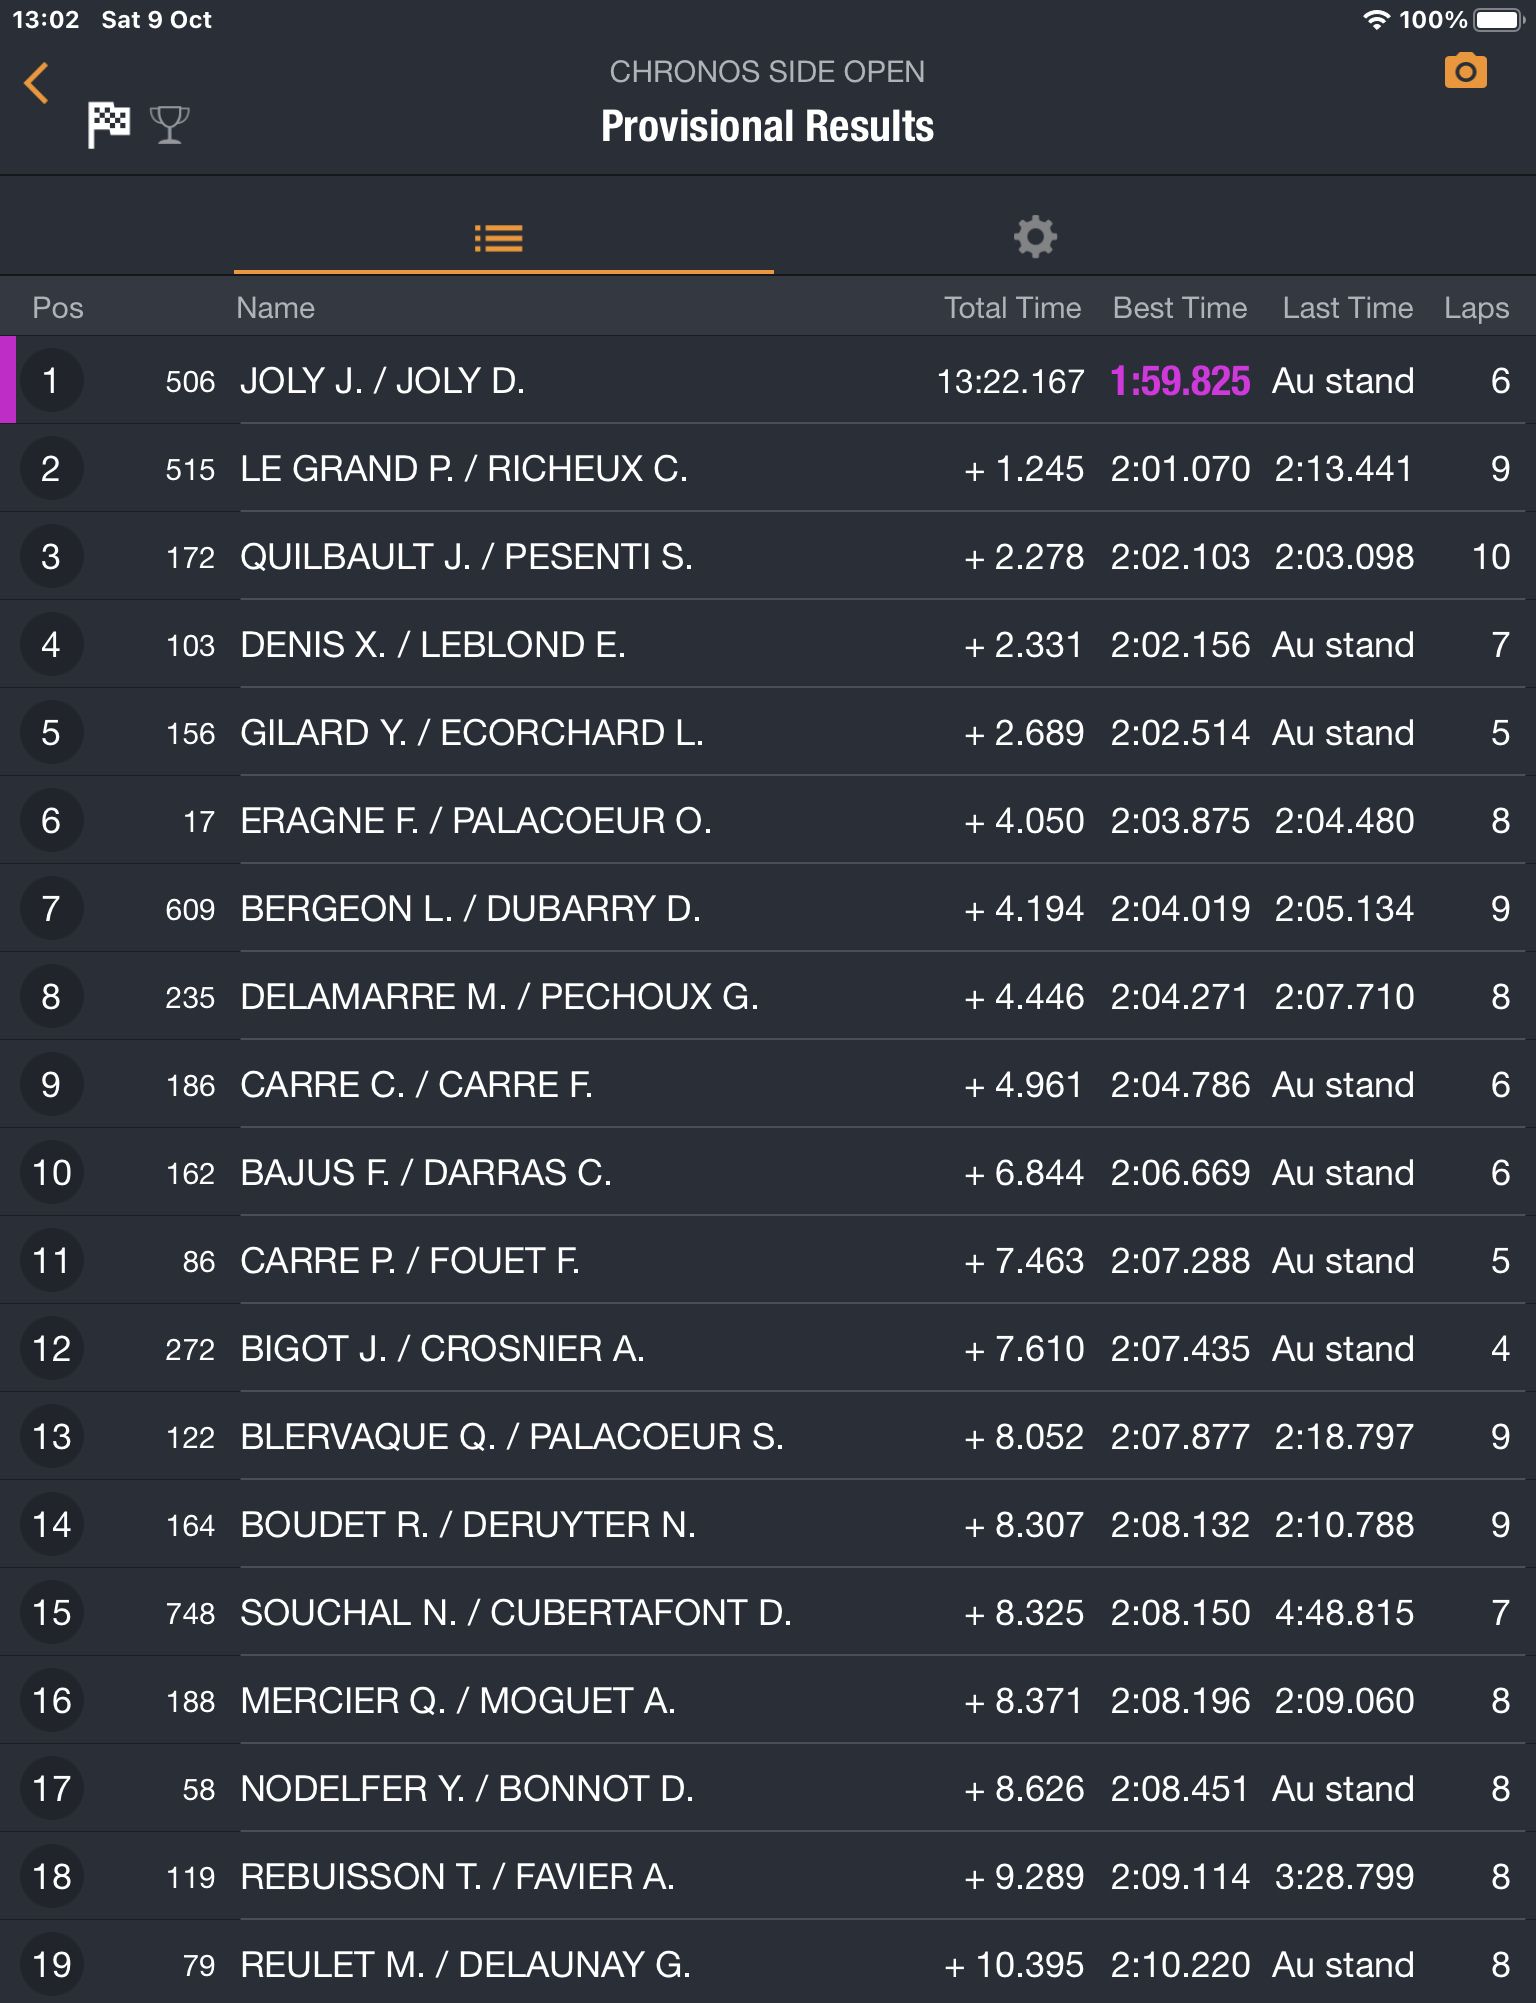Sort by Best Time column header
1536x2003 pixels.
point(1179,308)
